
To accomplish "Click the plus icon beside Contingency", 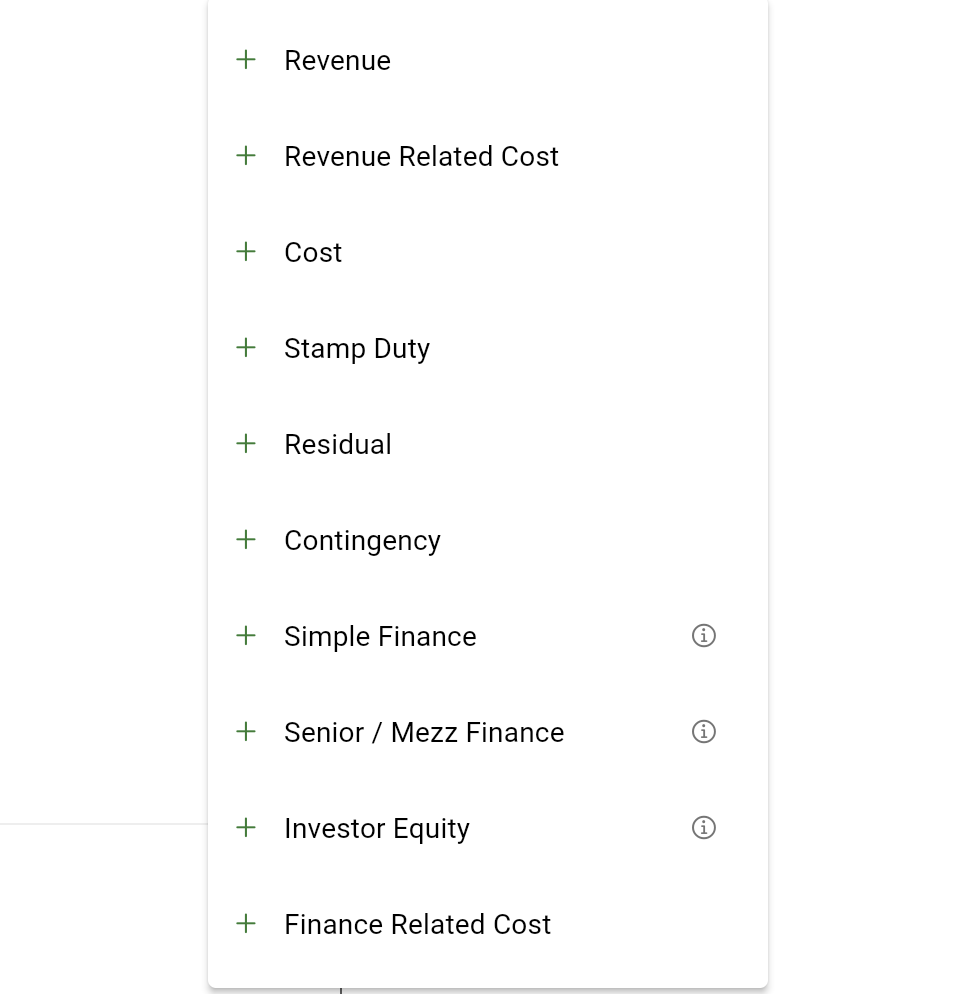I will [x=246, y=540].
